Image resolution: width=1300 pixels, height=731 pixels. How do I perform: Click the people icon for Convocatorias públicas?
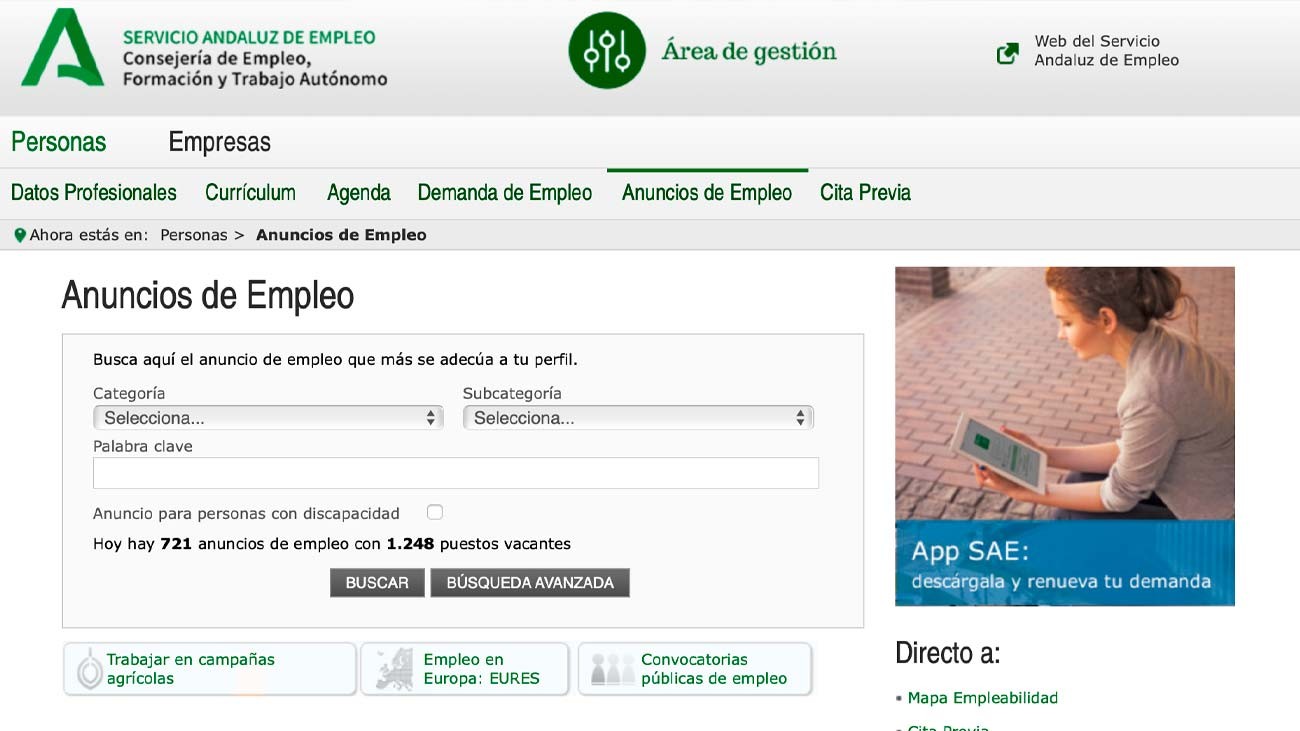click(612, 669)
